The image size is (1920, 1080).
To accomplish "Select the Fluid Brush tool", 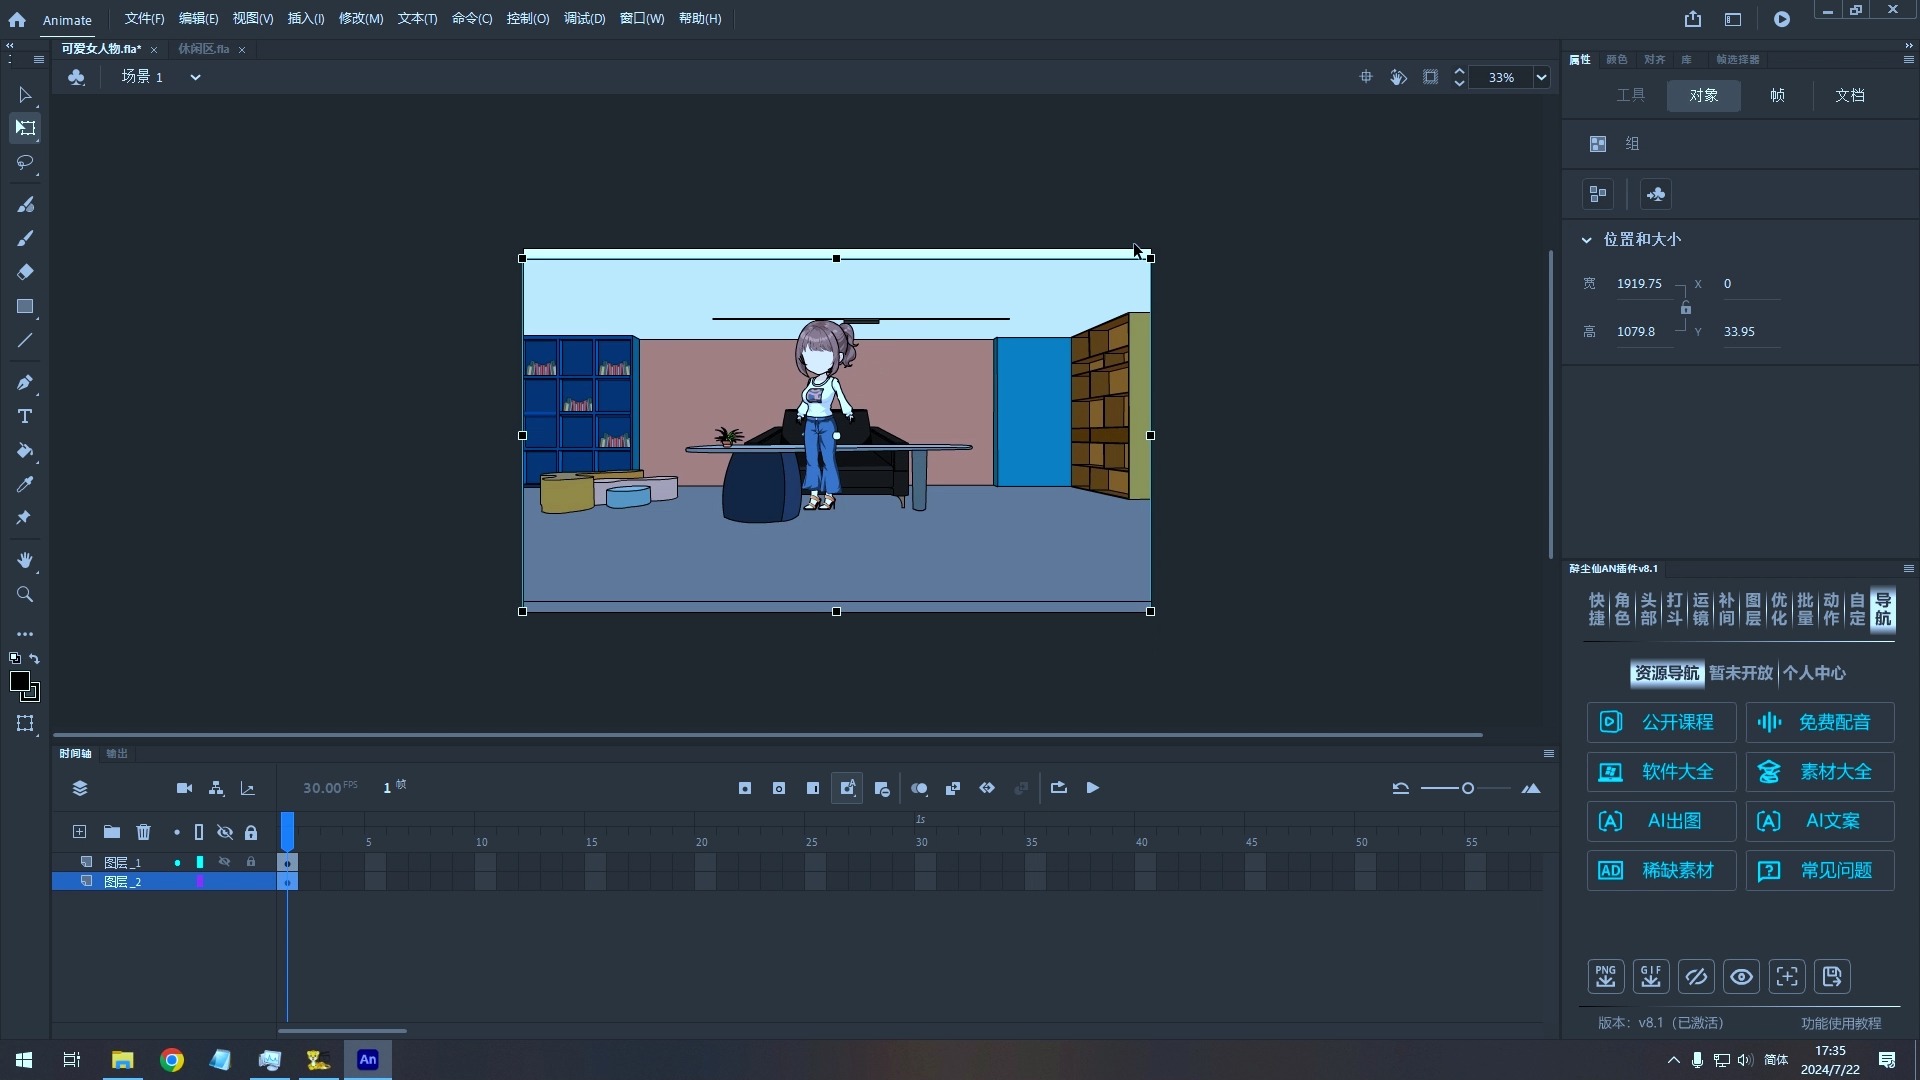I will tap(25, 204).
